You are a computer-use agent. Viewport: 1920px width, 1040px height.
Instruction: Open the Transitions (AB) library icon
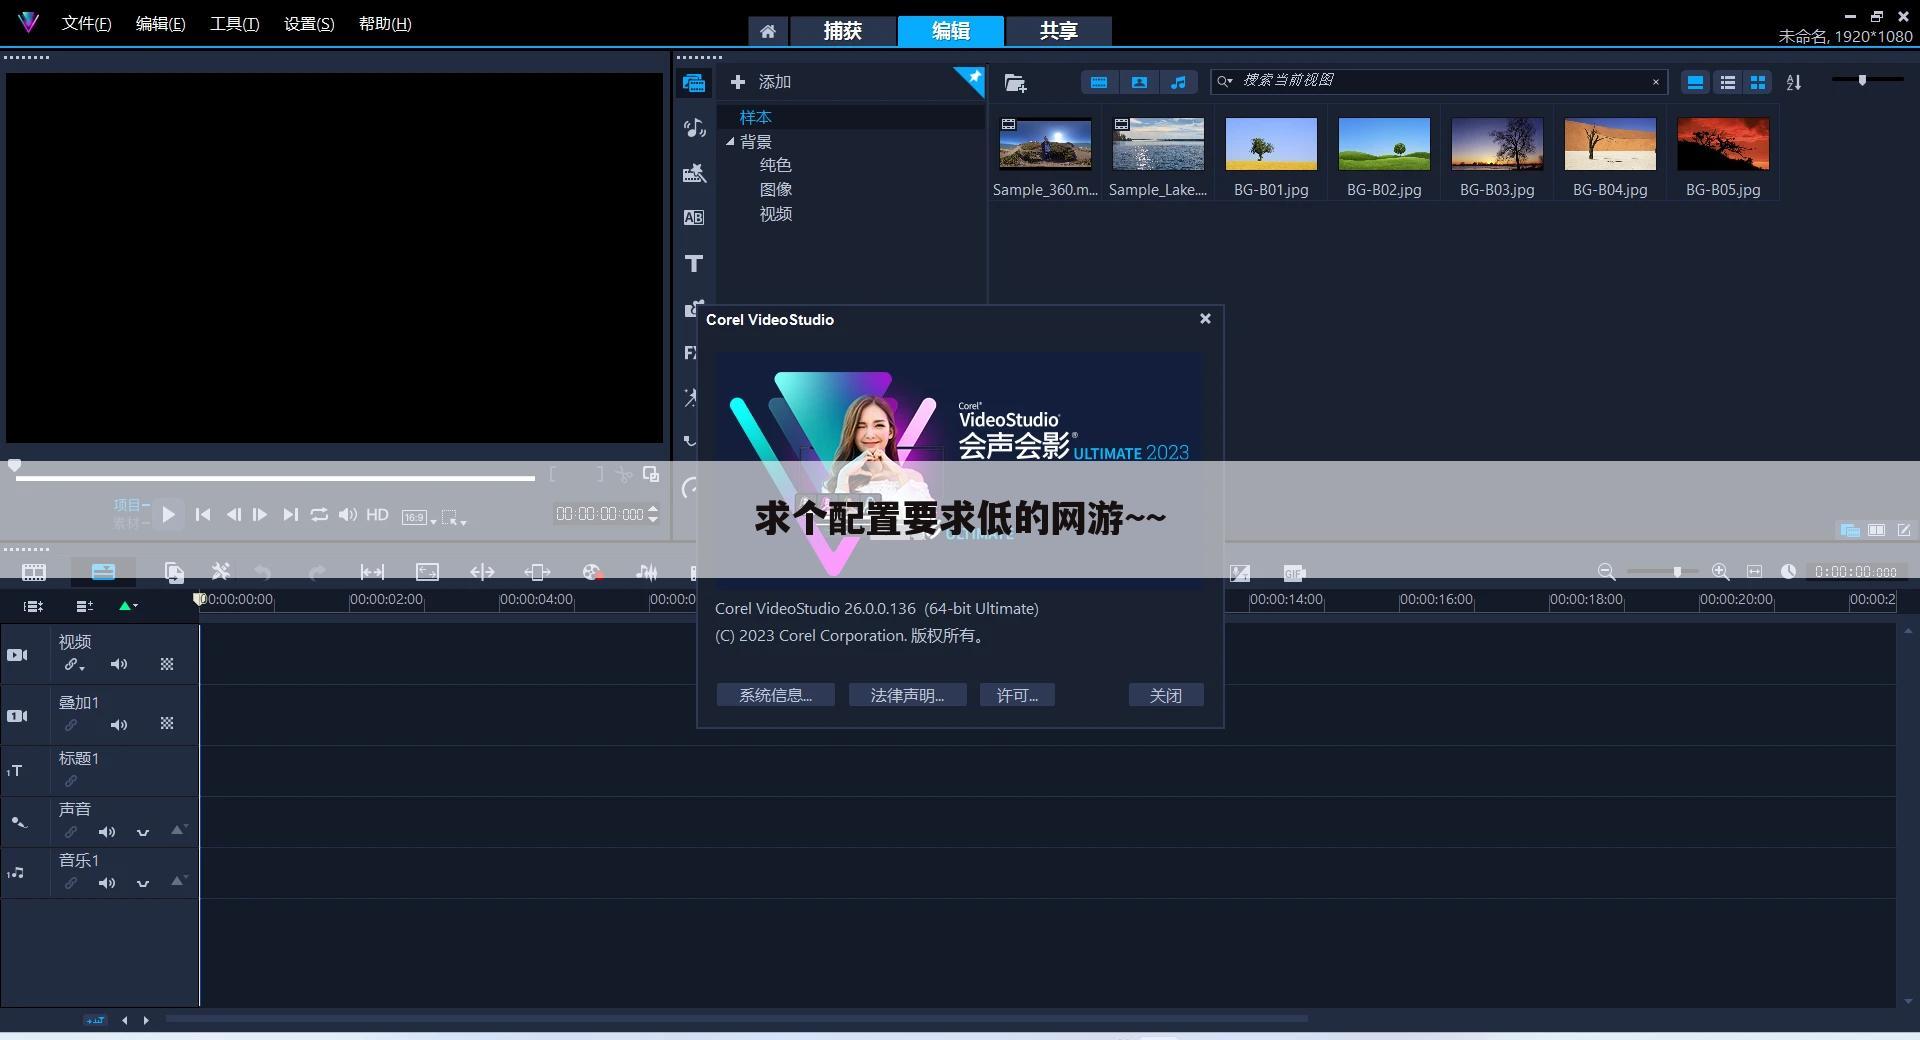(x=694, y=217)
